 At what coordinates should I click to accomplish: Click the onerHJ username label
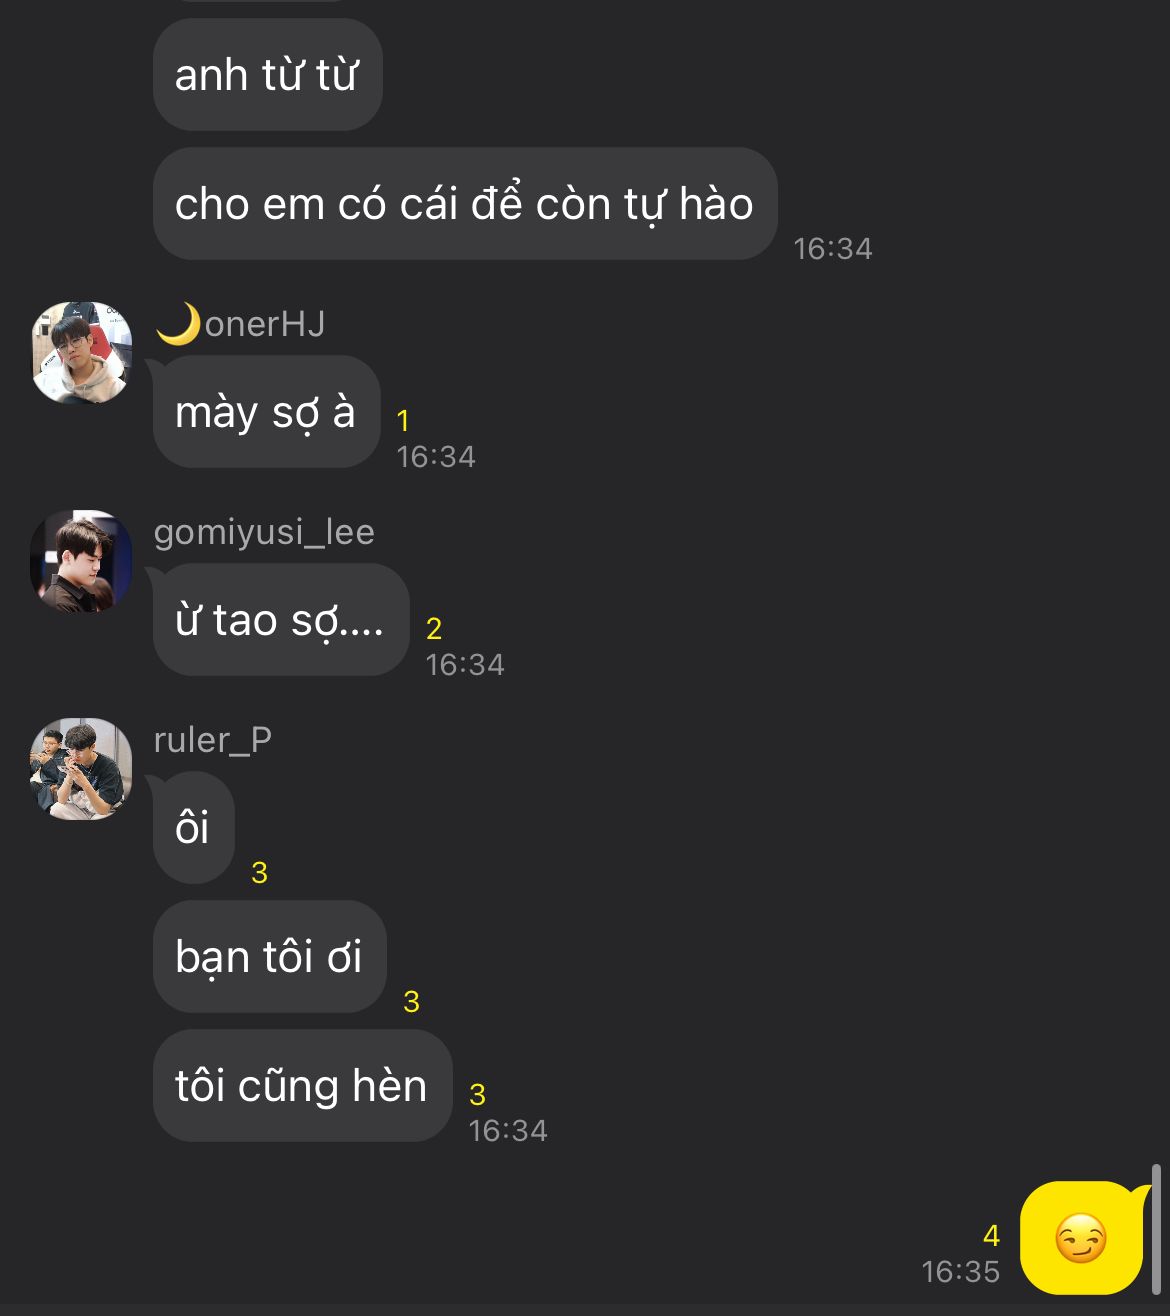pyautogui.click(x=265, y=324)
